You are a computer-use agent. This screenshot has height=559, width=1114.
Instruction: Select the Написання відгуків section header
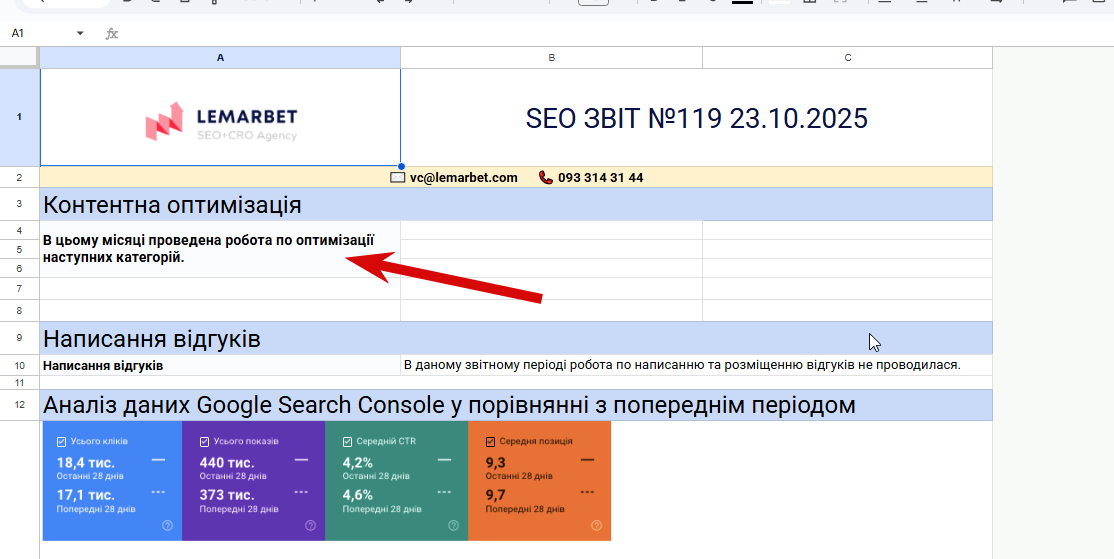click(x=516, y=338)
